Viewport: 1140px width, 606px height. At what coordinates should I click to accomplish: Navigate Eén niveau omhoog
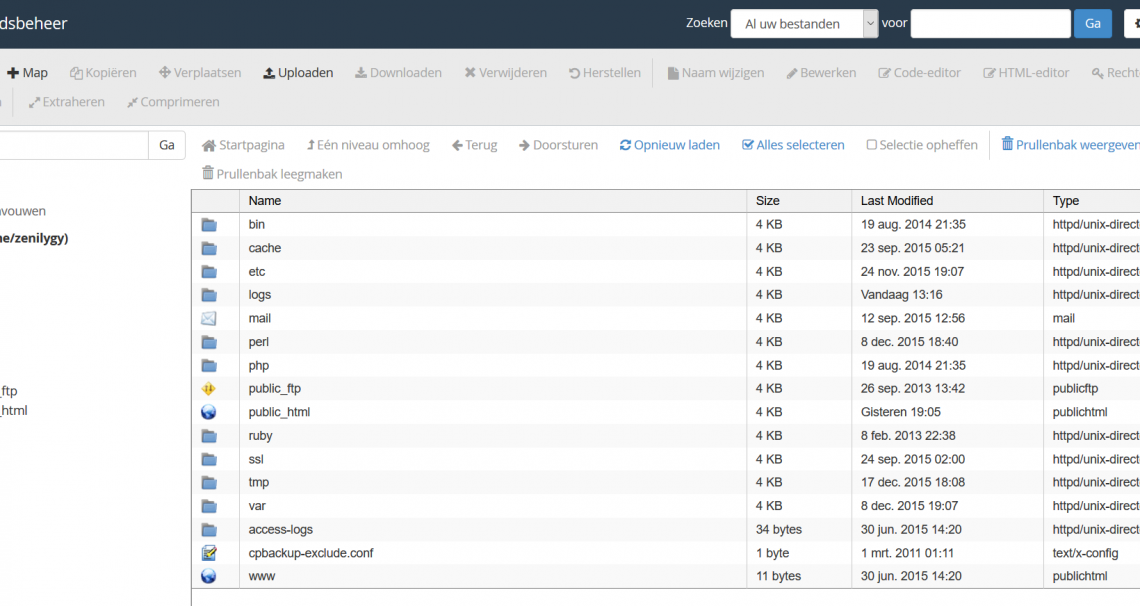click(x=368, y=145)
